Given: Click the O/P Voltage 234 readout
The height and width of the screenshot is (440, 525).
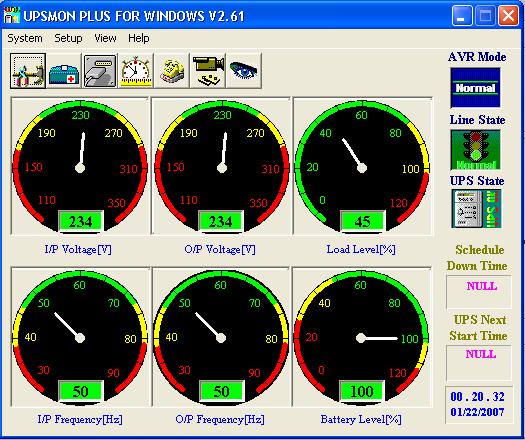Looking at the screenshot, I should point(221,221).
